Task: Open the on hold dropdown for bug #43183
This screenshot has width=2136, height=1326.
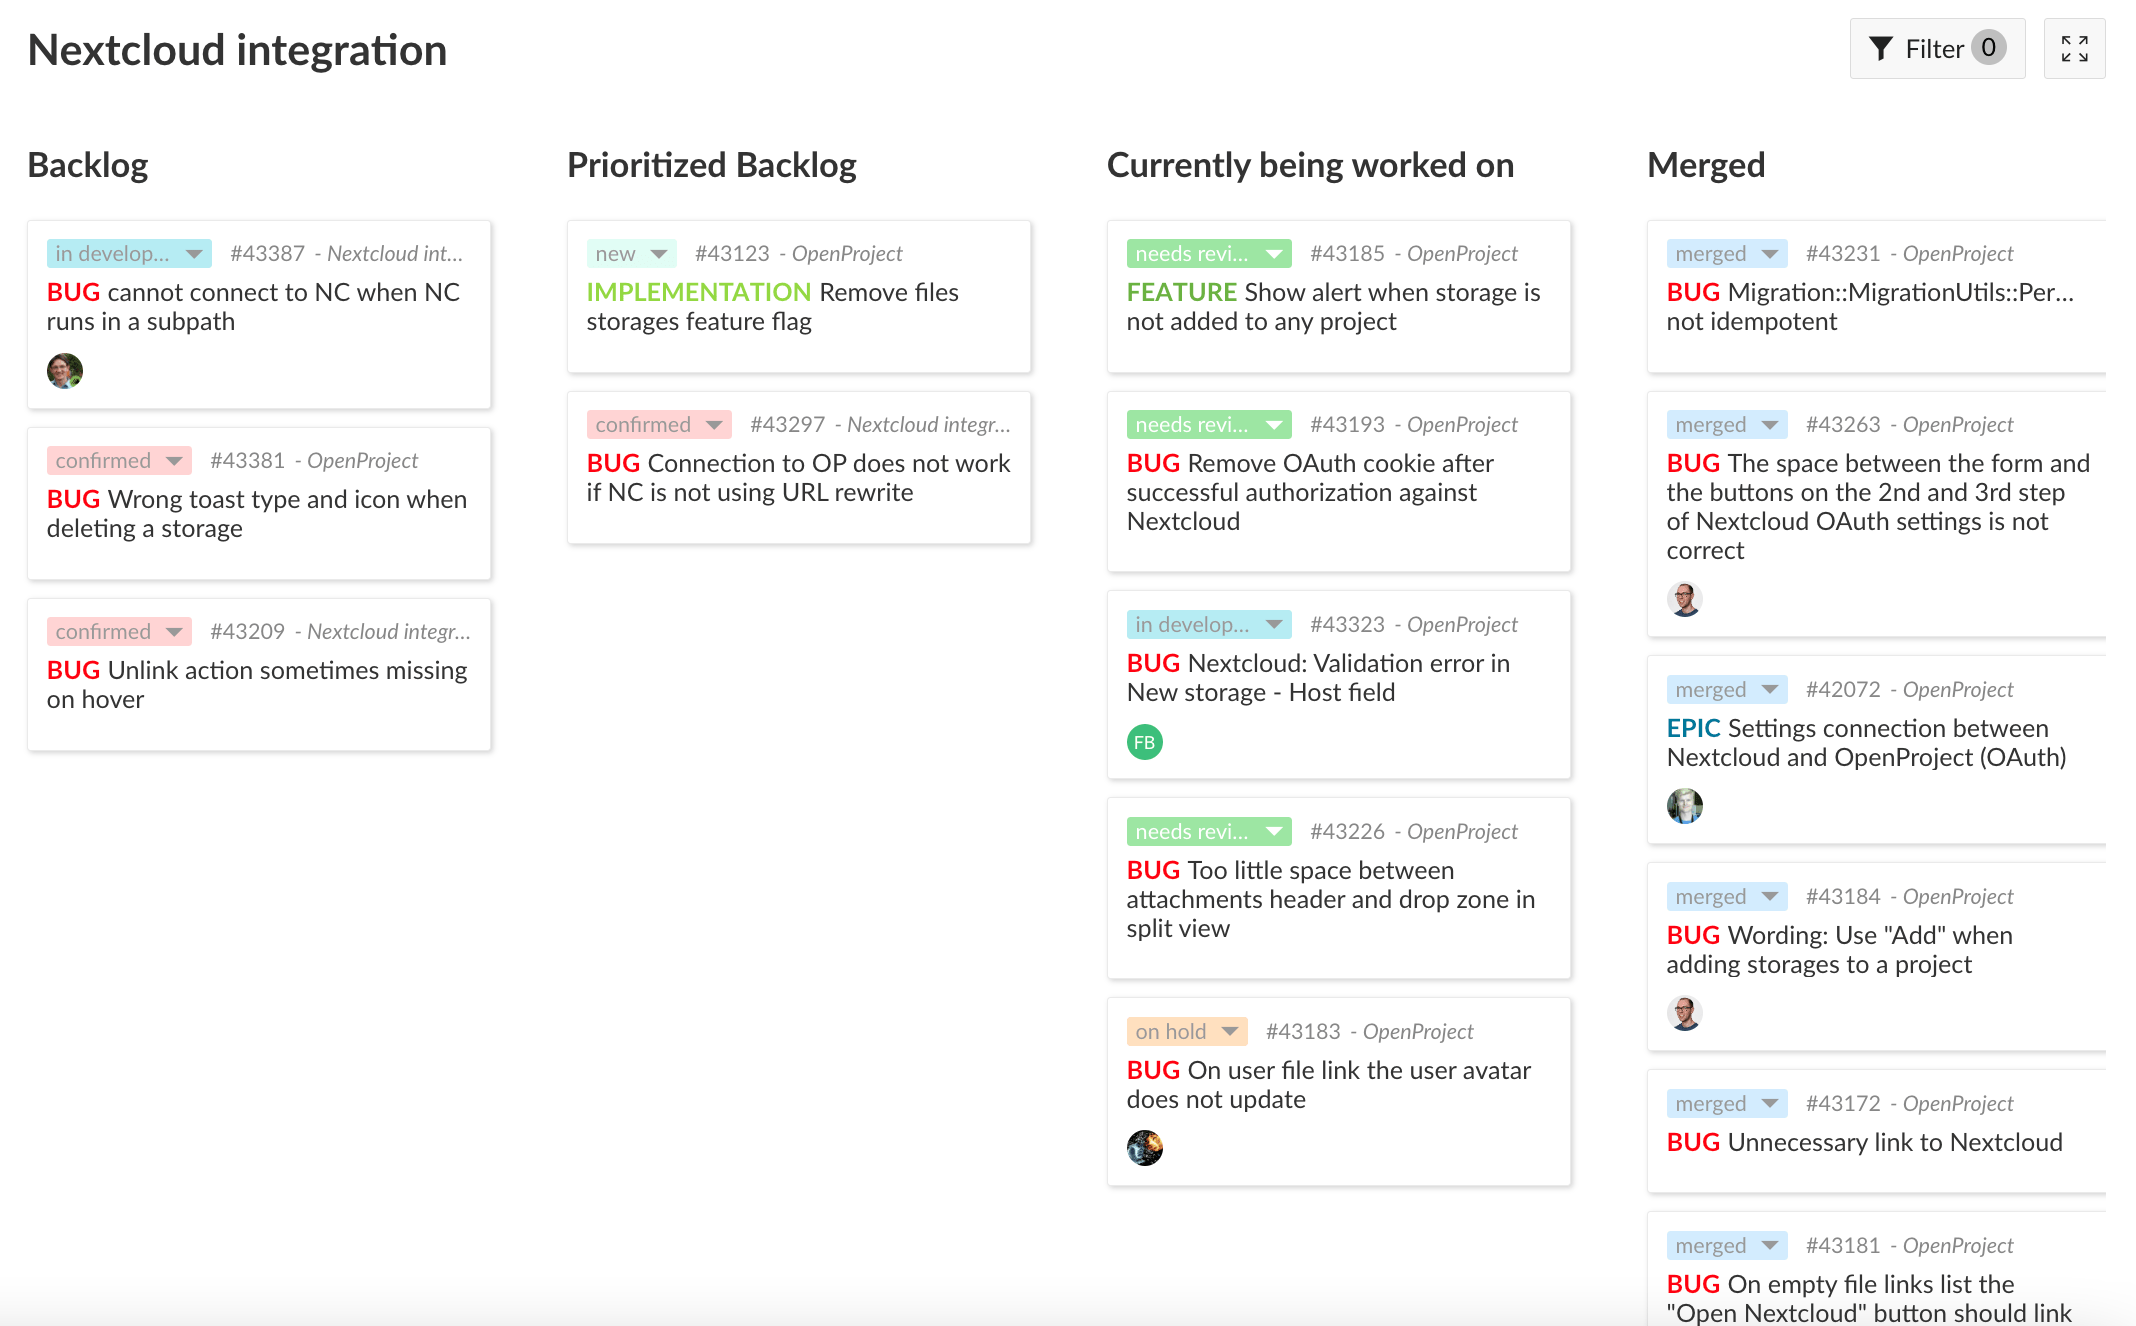Action: 1228,1031
